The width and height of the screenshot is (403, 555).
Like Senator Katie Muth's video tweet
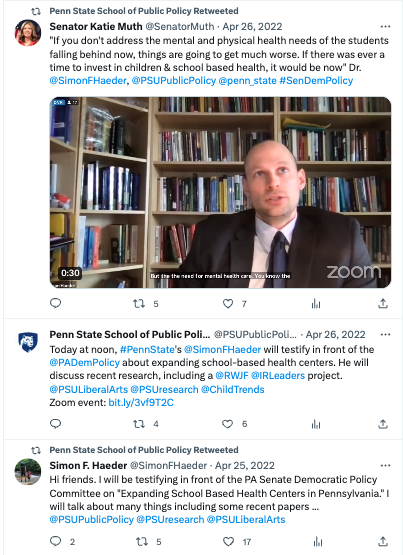point(228,303)
